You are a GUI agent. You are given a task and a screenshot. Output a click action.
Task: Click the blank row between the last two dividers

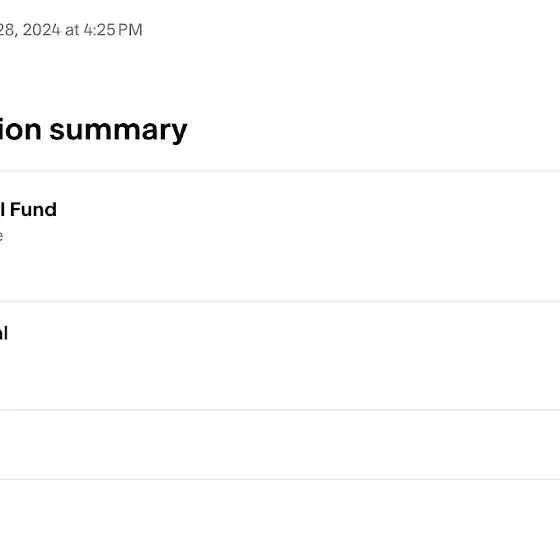[x=280, y=445]
